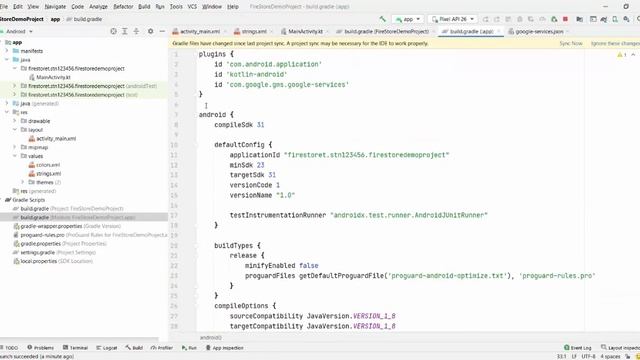The width and height of the screenshot is (640, 360).
Task: Collapse the java folder
Action: point(7,60)
